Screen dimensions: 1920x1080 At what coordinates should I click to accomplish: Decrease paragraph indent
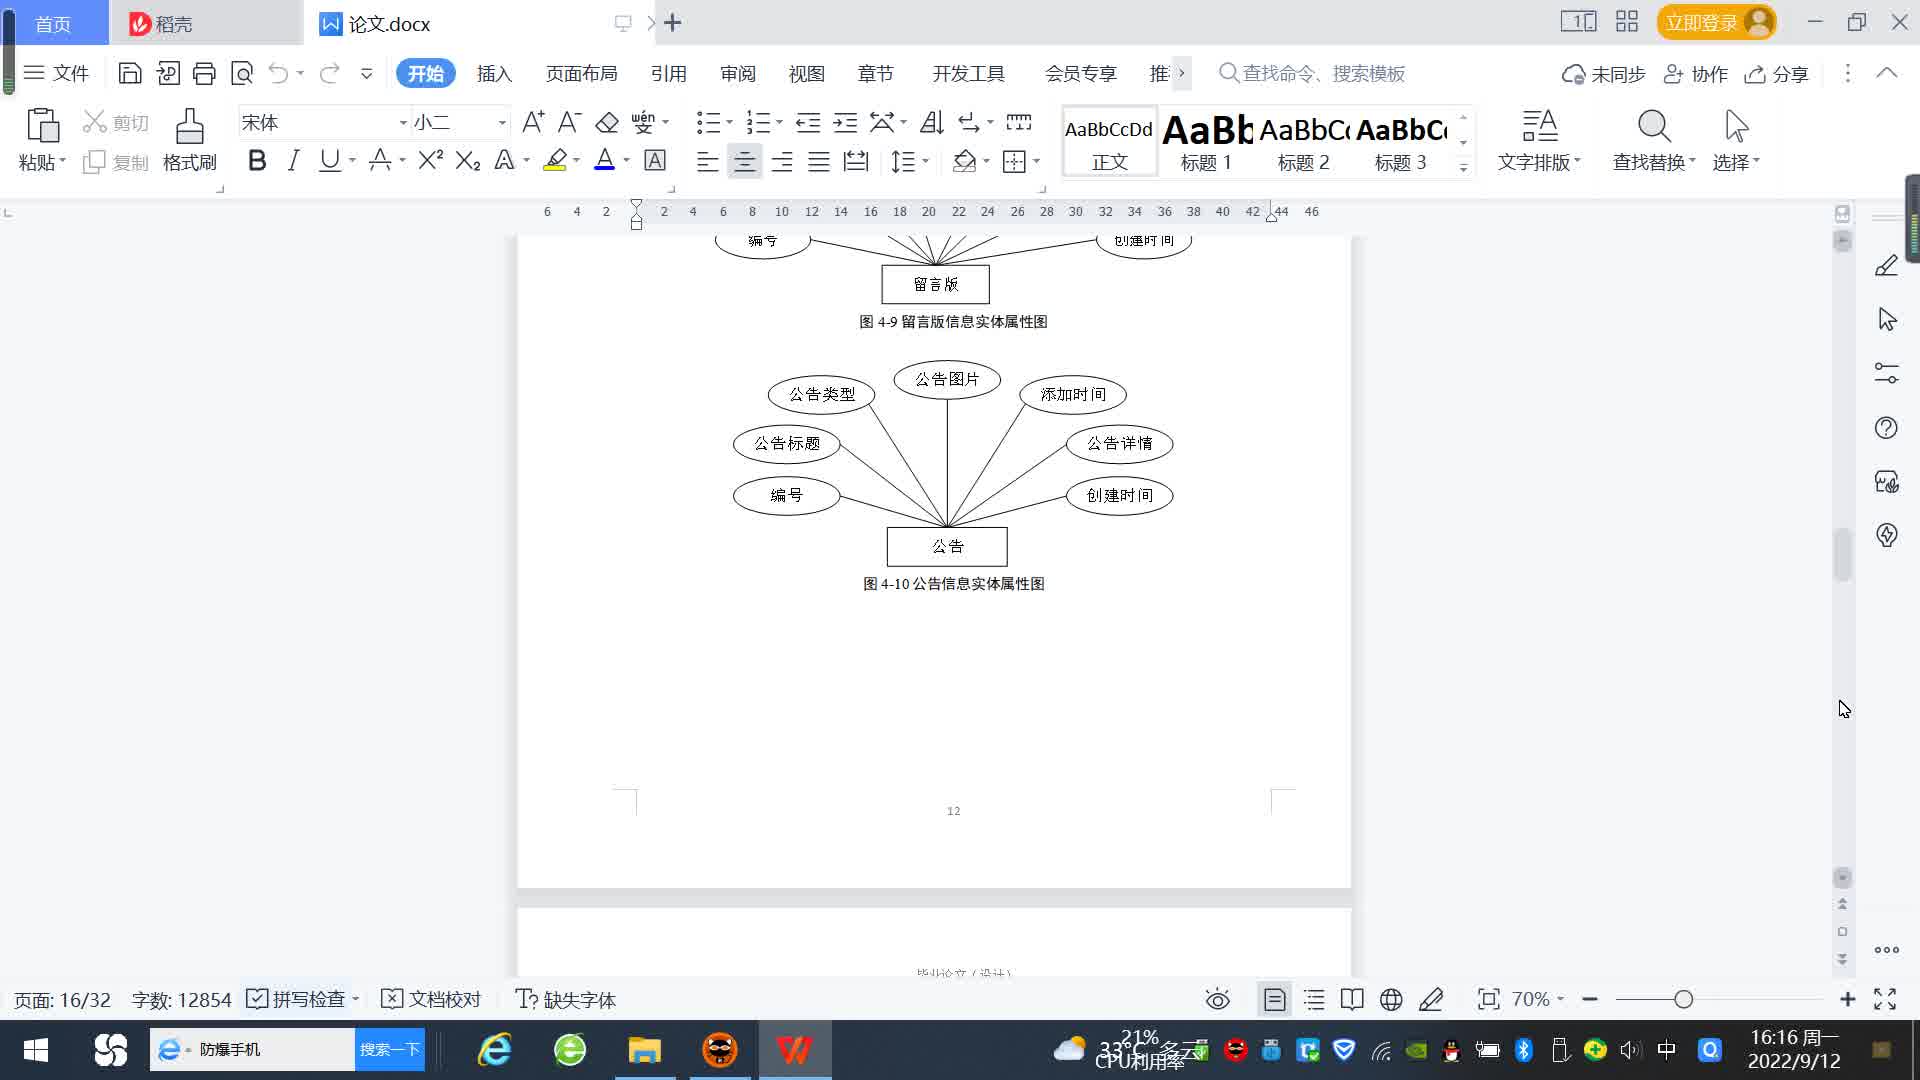pos(808,122)
